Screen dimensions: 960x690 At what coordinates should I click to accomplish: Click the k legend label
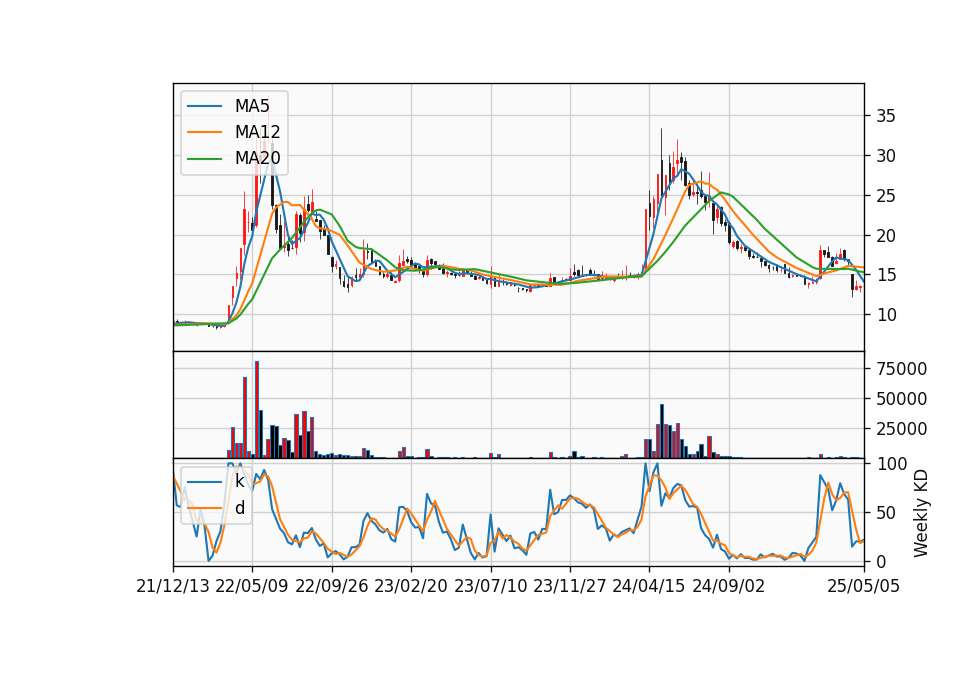[x=239, y=481]
